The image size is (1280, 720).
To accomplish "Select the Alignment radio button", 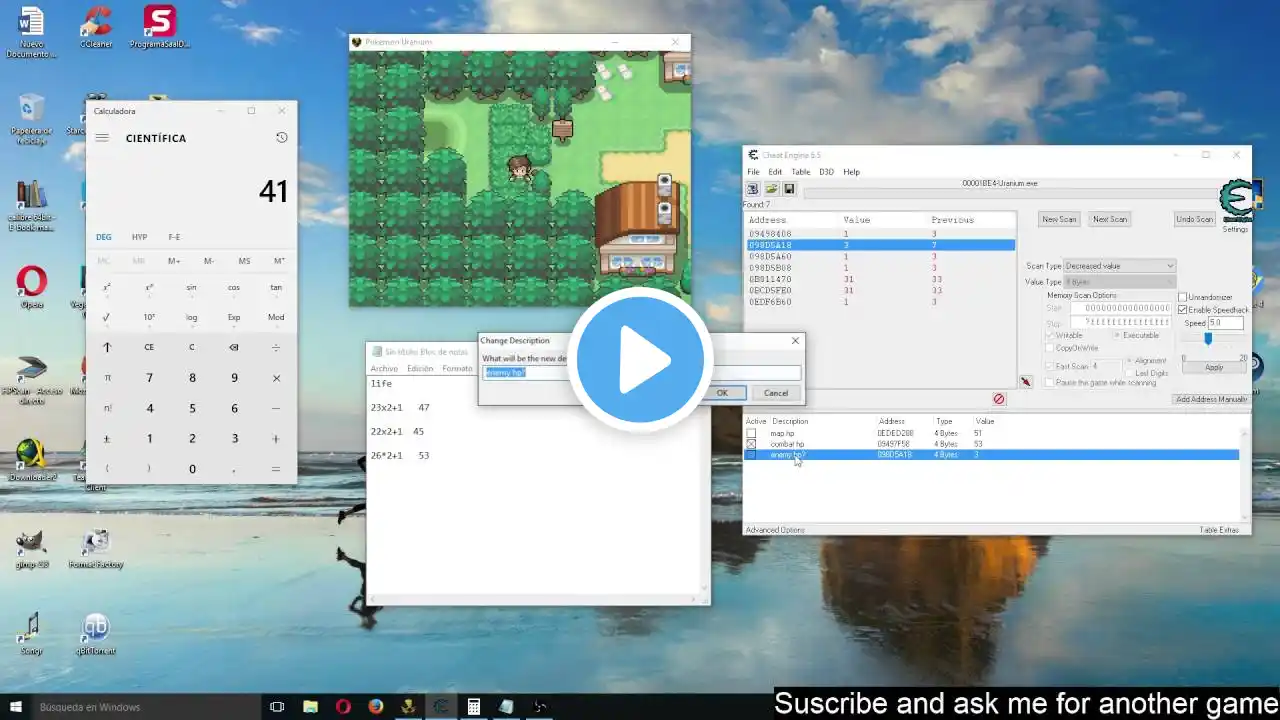I will [1129, 360].
